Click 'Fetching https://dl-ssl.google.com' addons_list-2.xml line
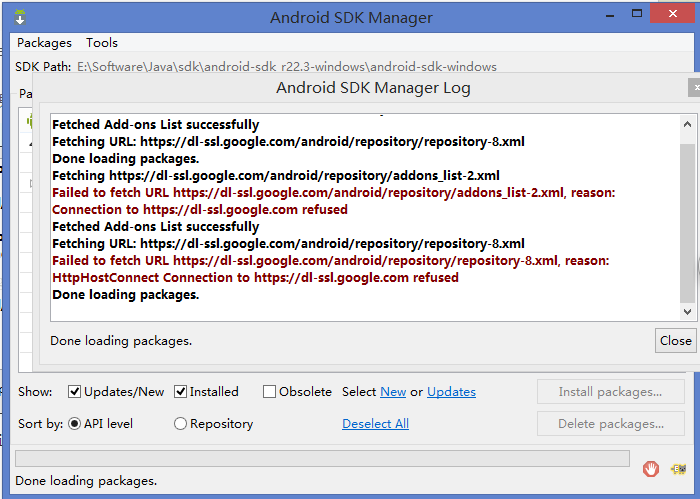700x499 pixels. coord(276,176)
